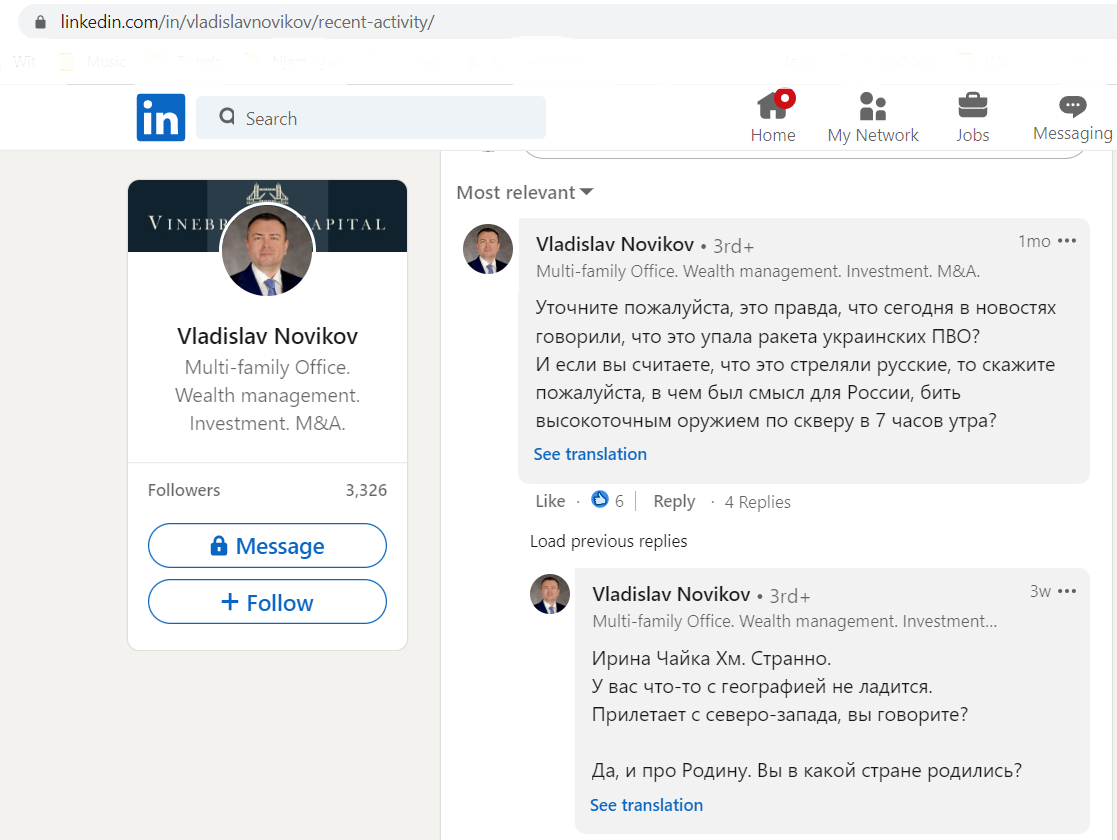Click the Followers count 3,326
The image size is (1117, 840).
coord(366,490)
